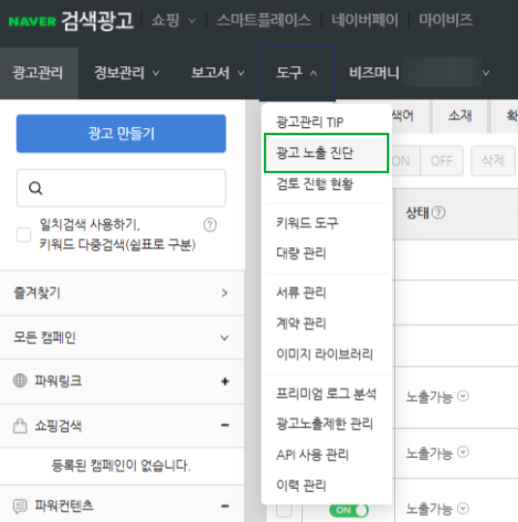
Task: Expand the 즐겨찾기 section arrow
Action: (x=225, y=293)
